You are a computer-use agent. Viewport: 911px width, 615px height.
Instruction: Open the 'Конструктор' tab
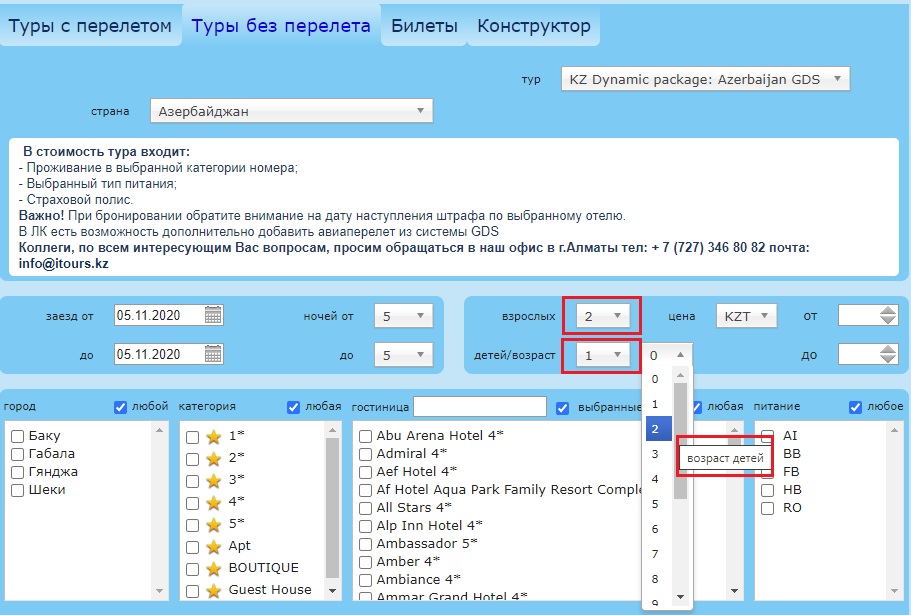pyautogui.click(x=534, y=26)
